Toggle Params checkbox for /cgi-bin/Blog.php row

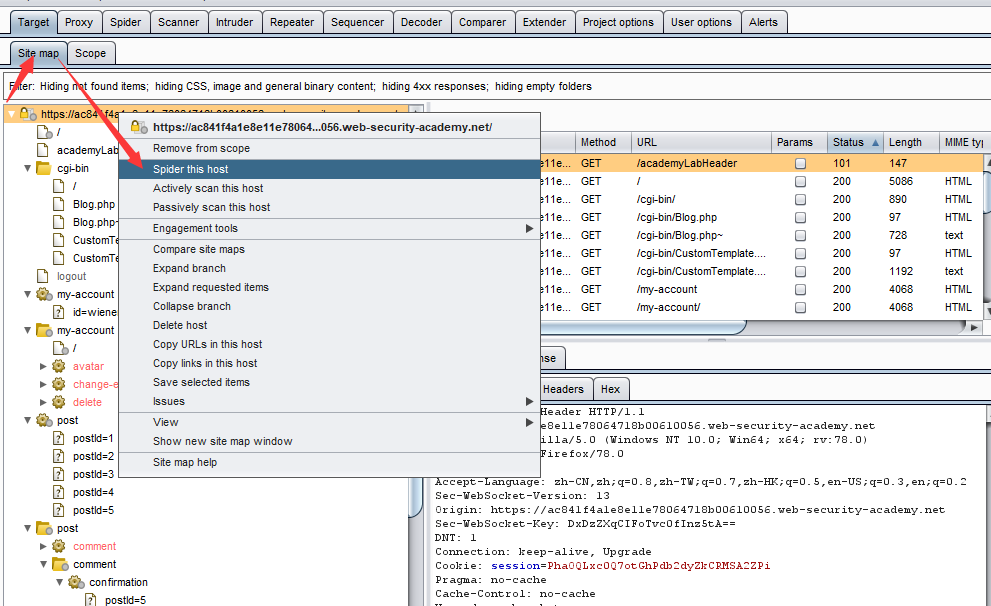[x=800, y=218]
